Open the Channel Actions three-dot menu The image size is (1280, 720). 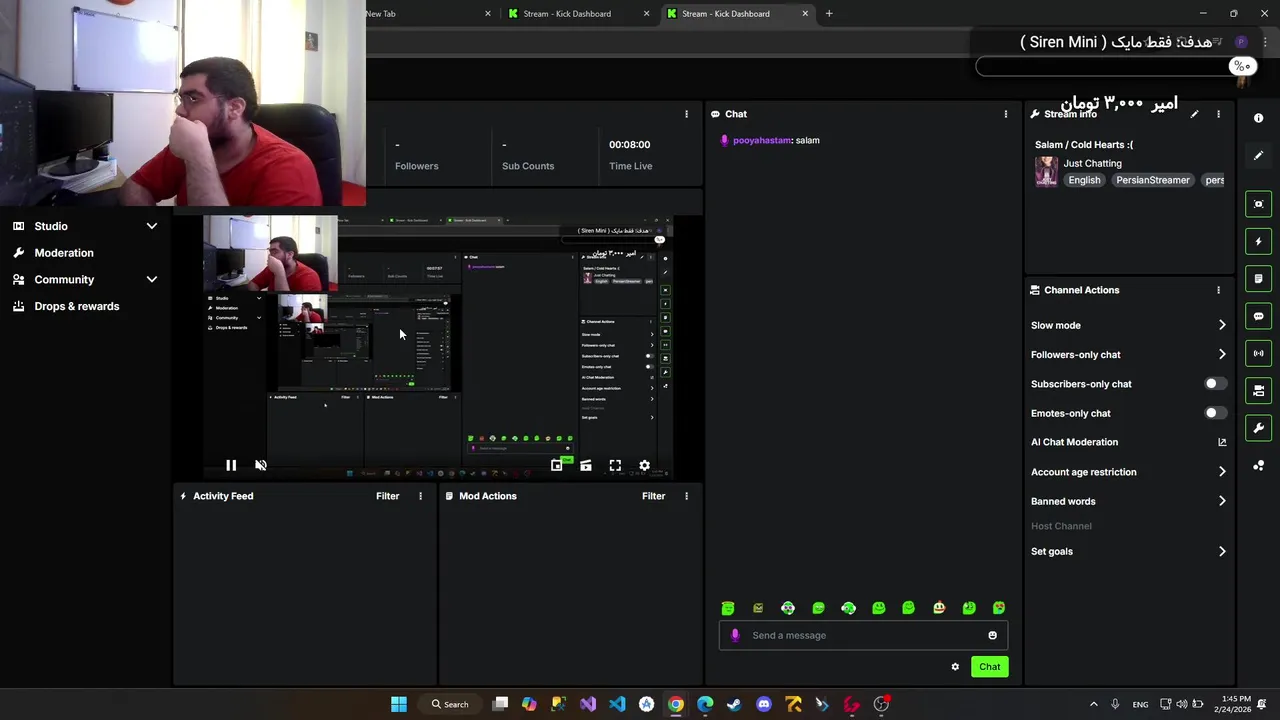tap(1218, 290)
